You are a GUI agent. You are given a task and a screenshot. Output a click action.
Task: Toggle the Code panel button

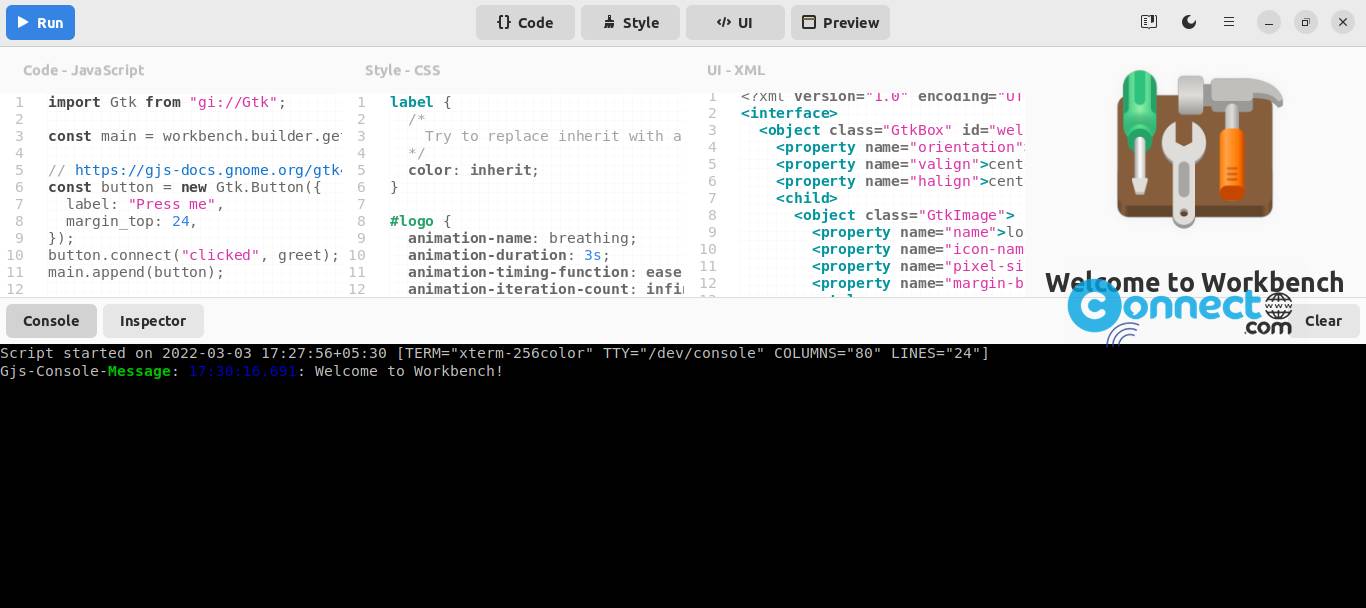[525, 22]
